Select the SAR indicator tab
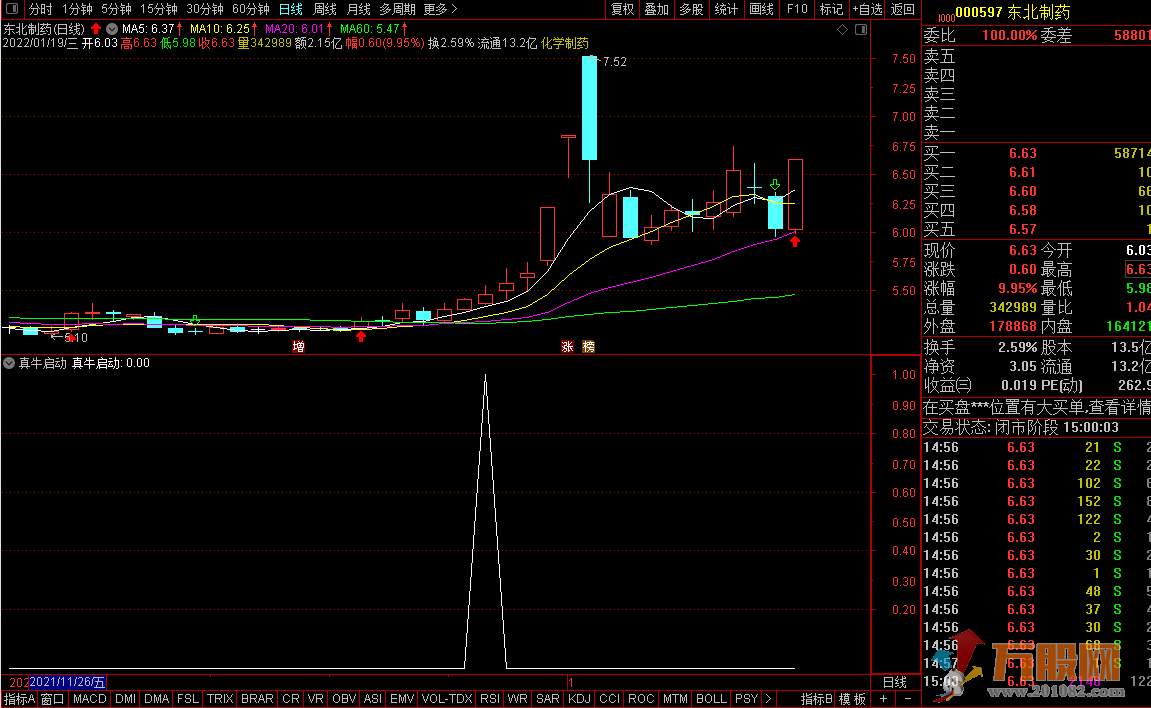1151x708 pixels. [x=548, y=699]
